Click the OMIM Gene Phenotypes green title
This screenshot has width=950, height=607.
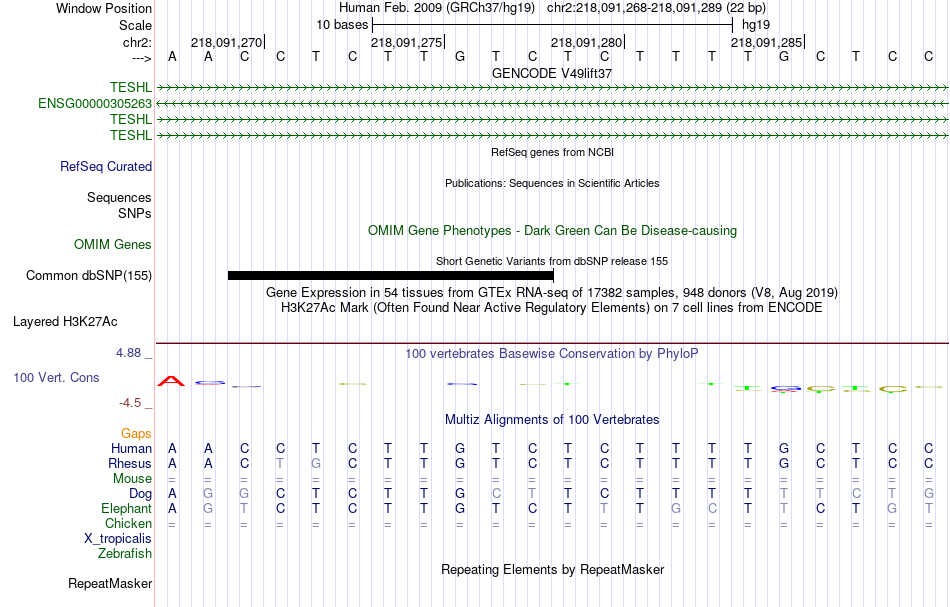(x=553, y=231)
